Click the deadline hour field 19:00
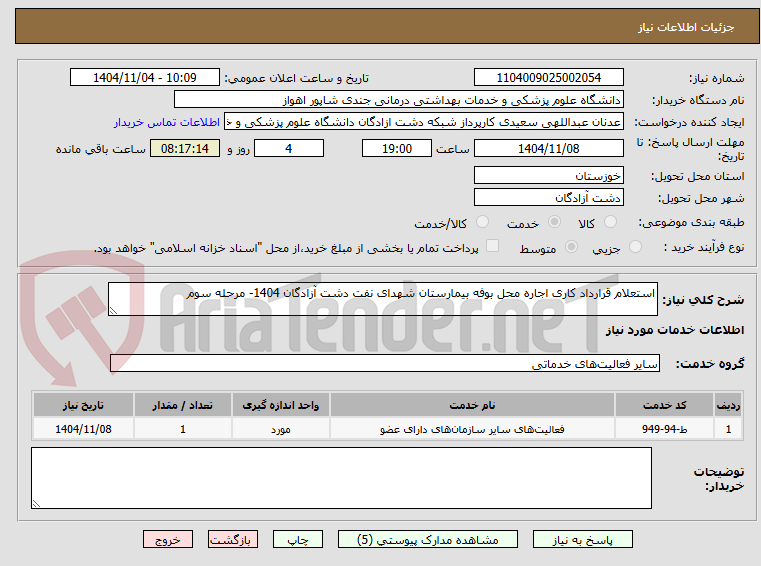The width and height of the screenshot is (761, 566). (397, 149)
